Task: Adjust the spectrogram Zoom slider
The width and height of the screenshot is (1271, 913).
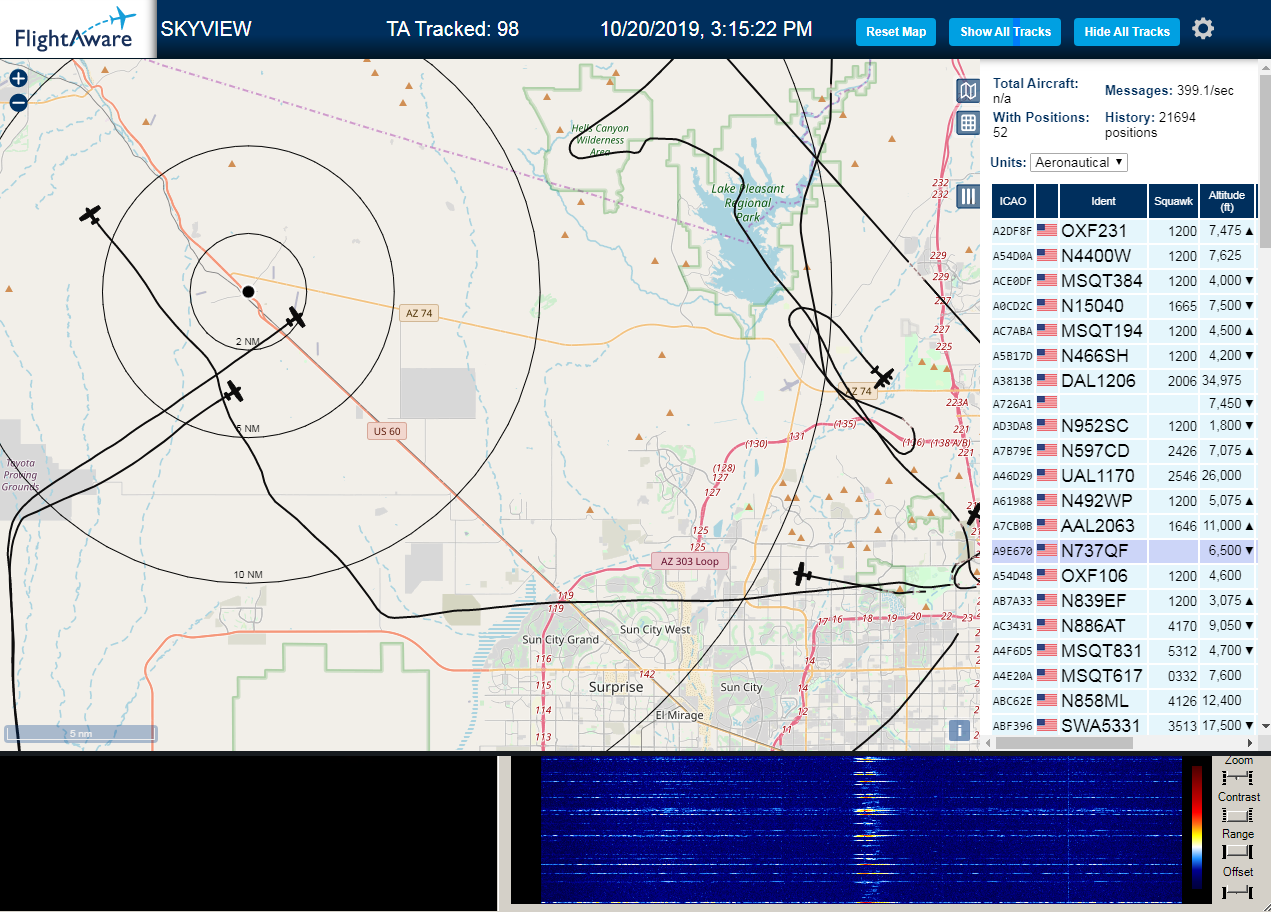Action: (x=1238, y=777)
